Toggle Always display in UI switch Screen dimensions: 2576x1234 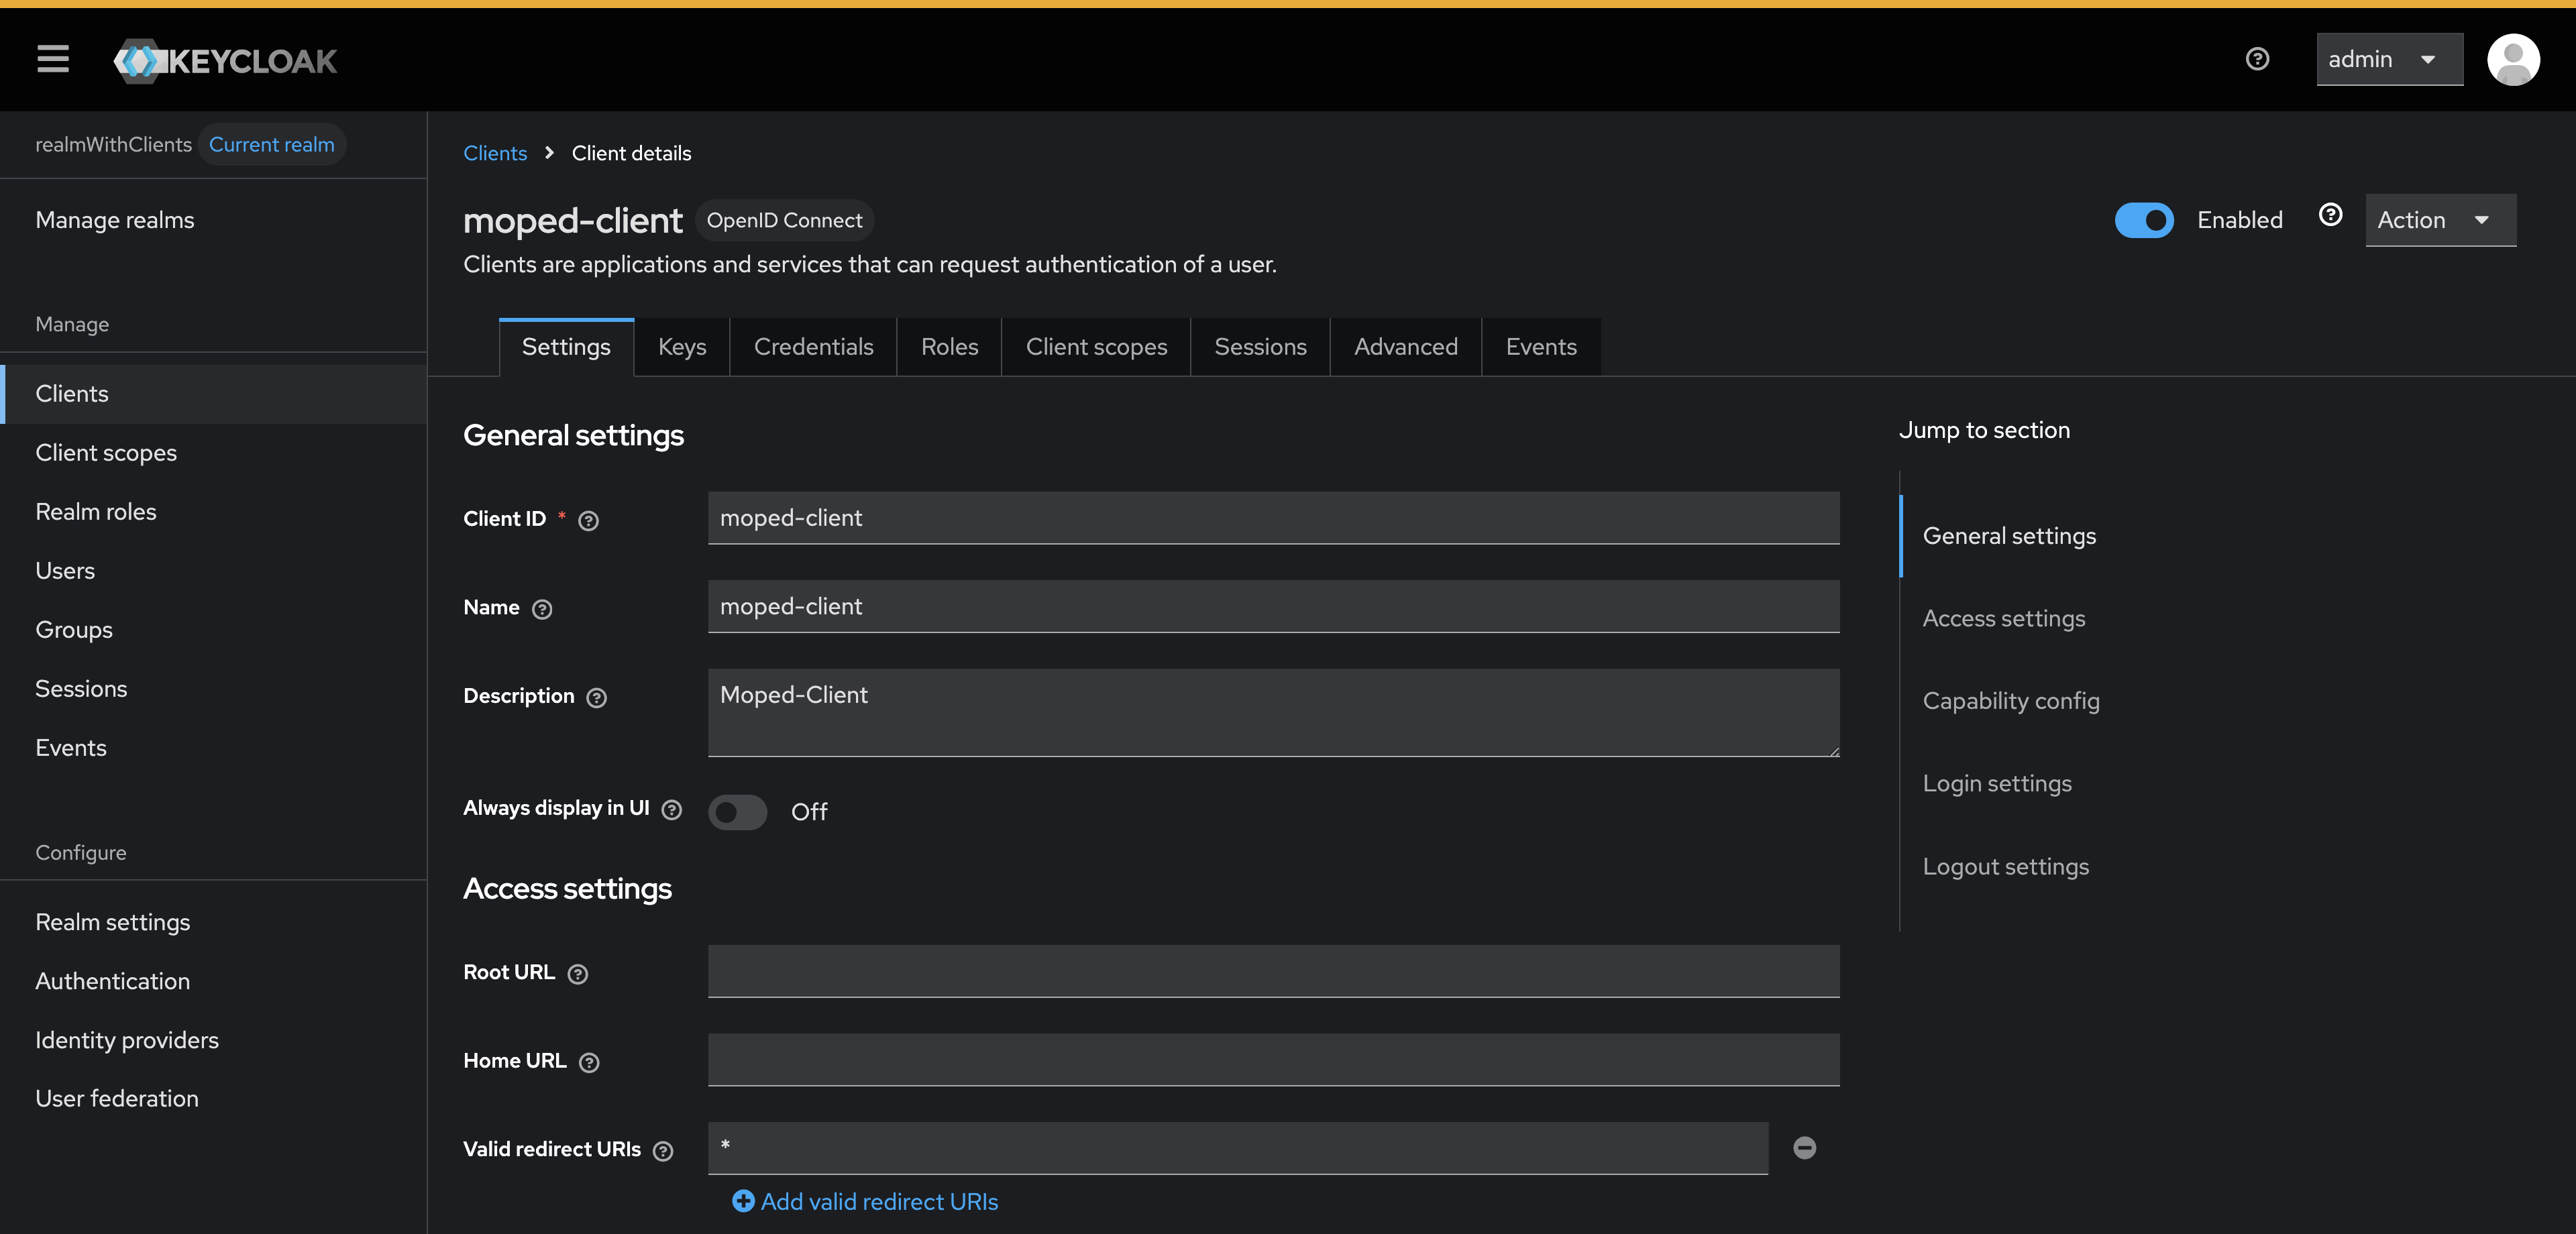[737, 811]
